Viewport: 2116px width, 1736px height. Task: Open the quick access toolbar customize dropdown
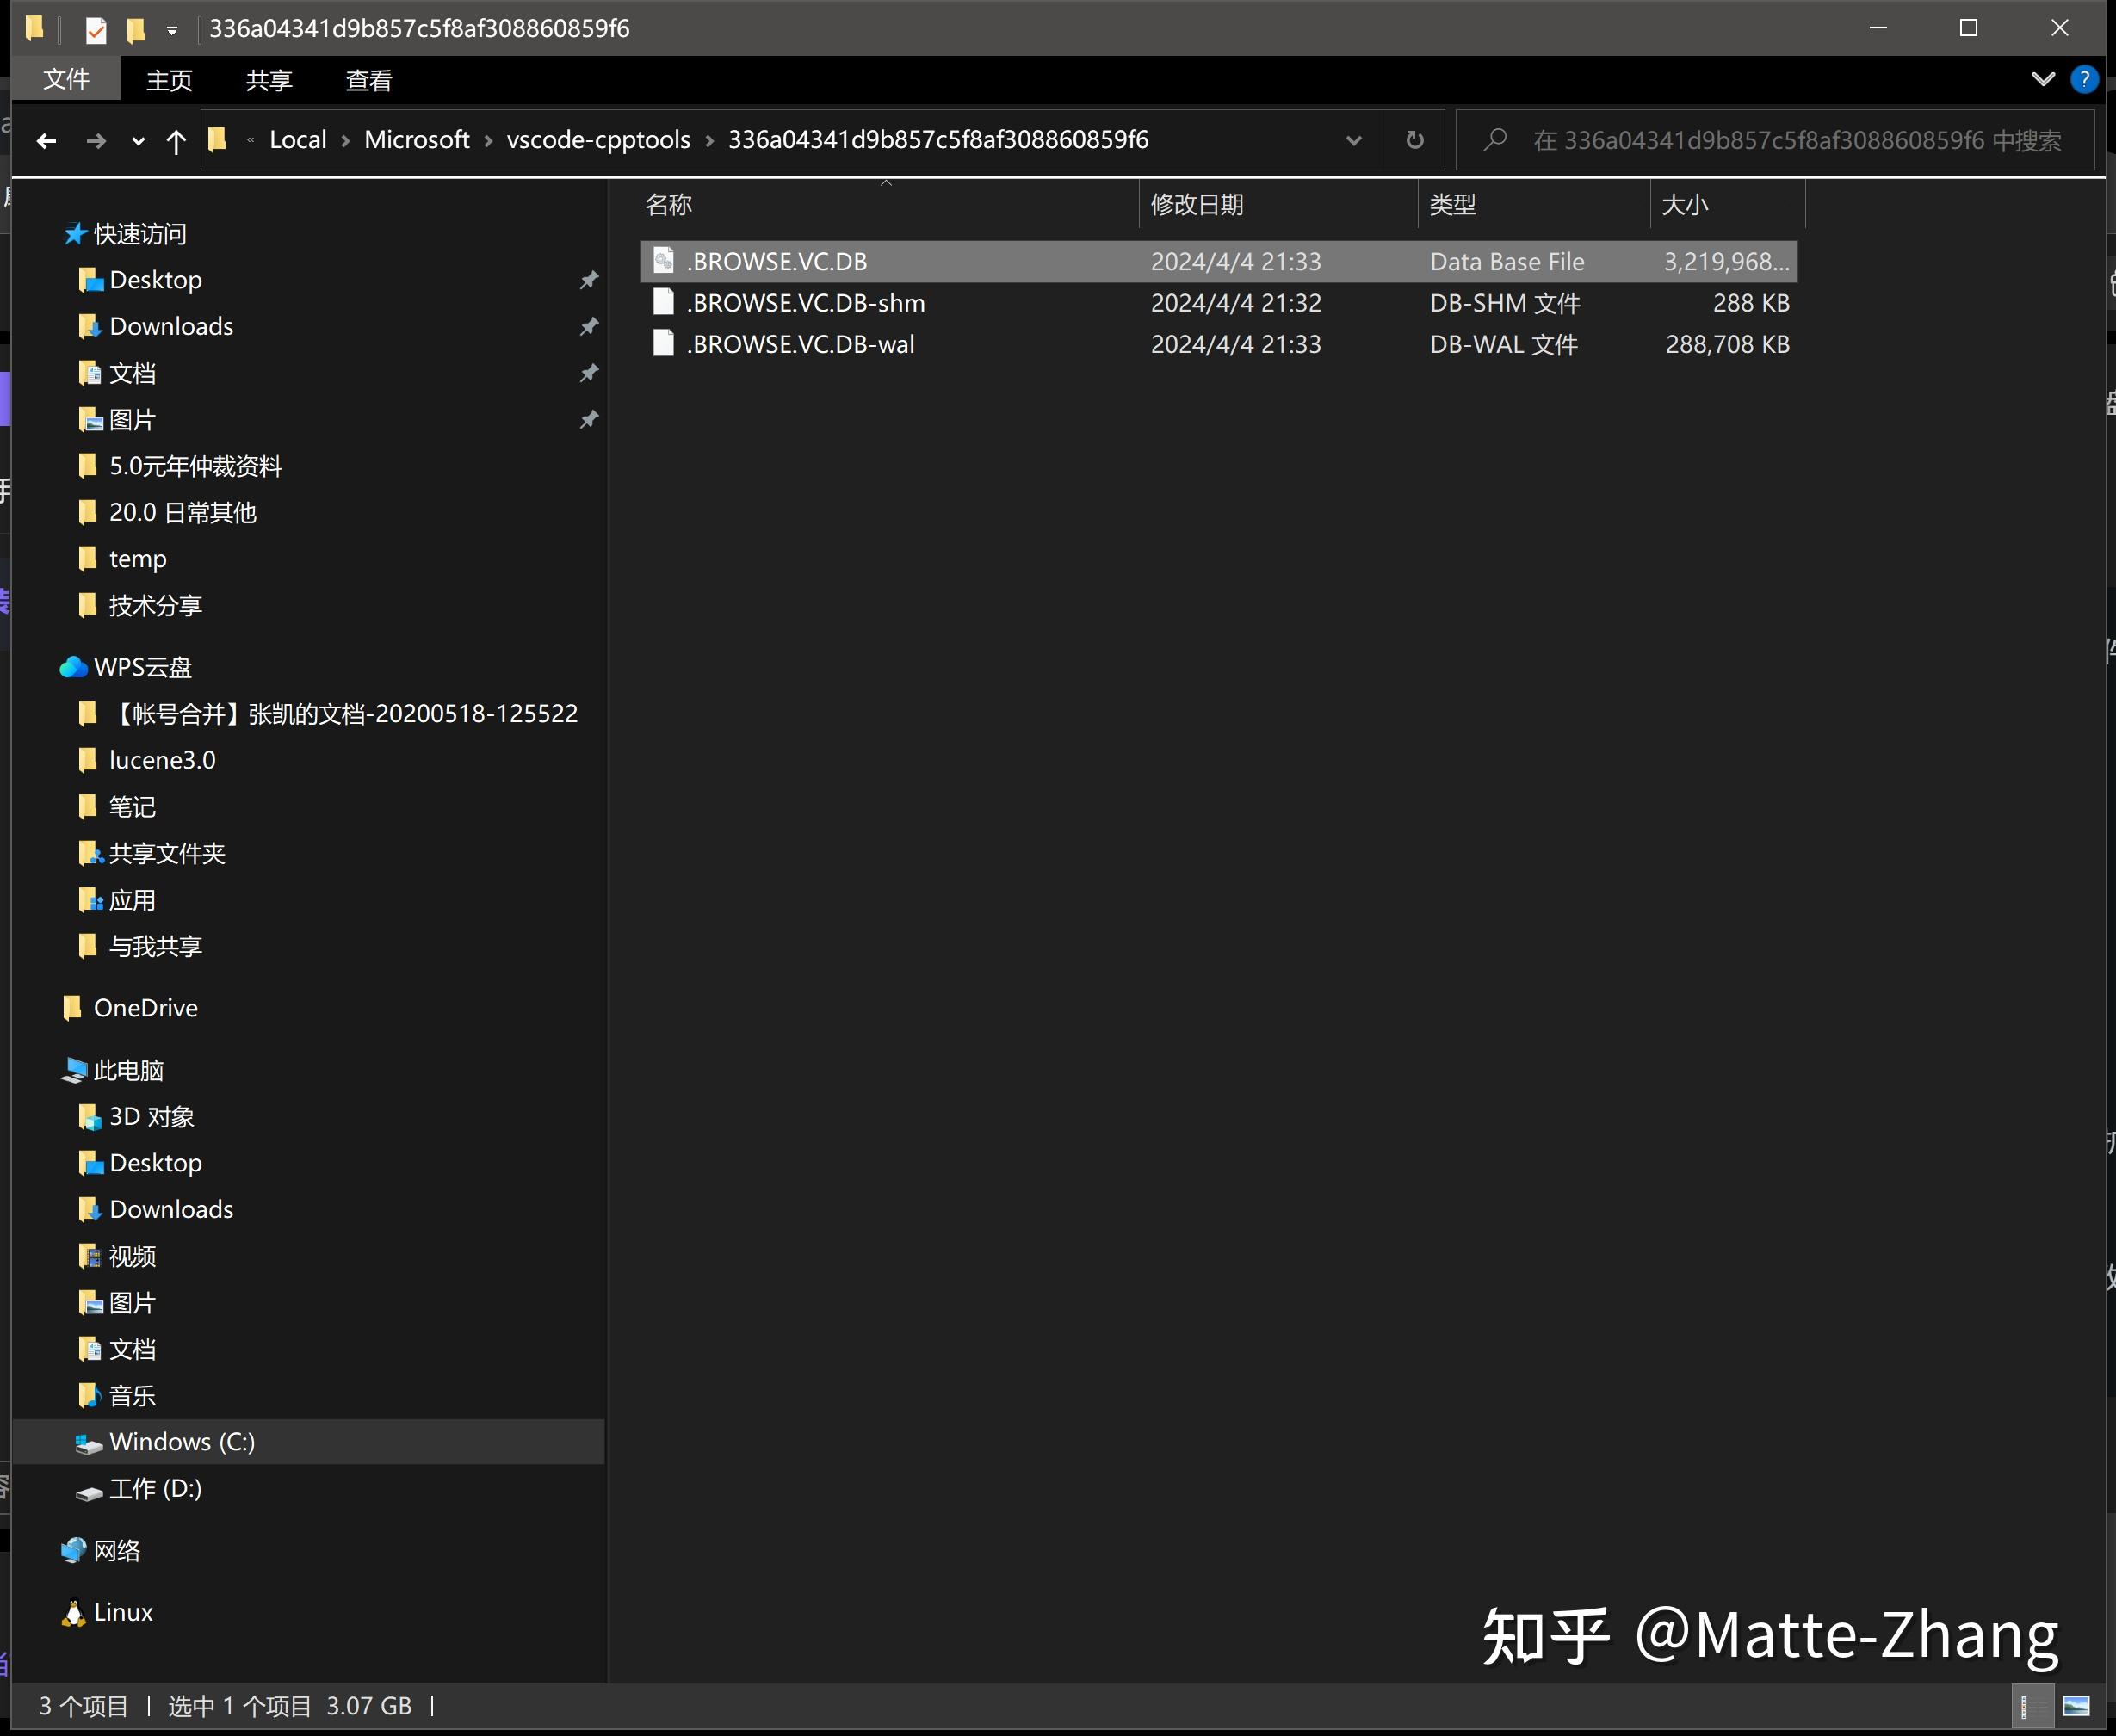[x=172, y=28]
